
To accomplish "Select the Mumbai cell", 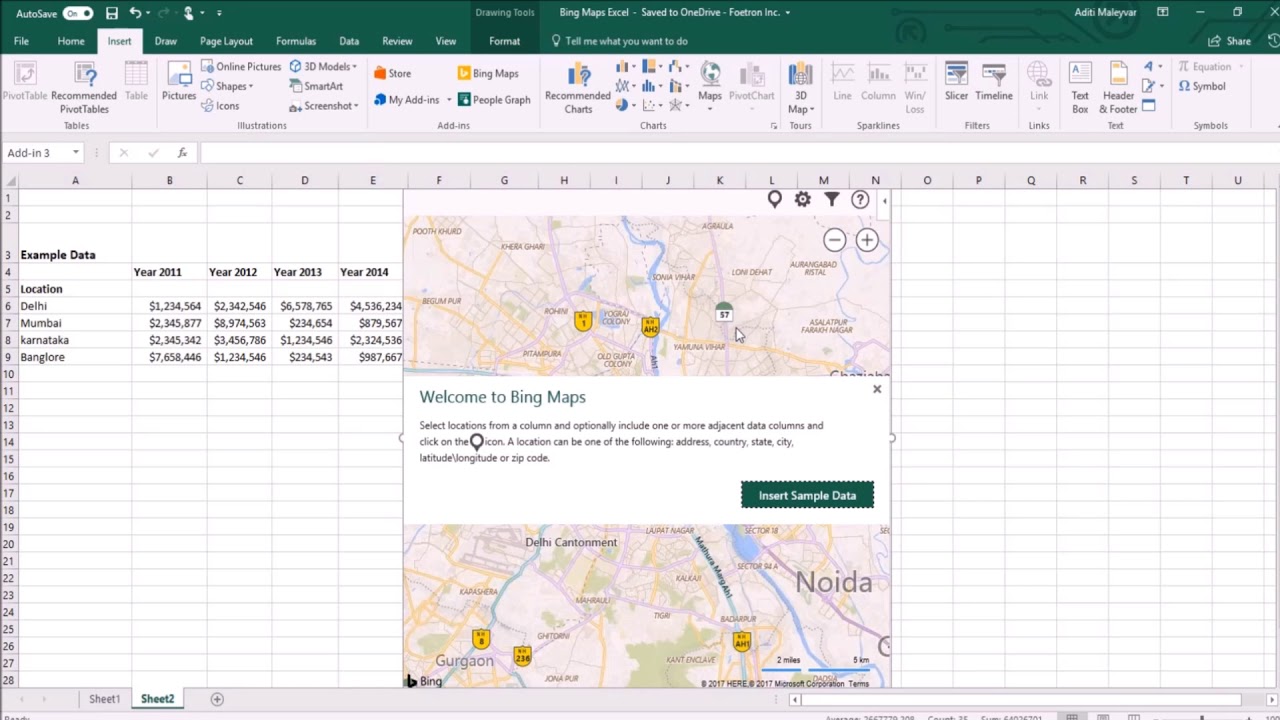I will coord(75,323).
